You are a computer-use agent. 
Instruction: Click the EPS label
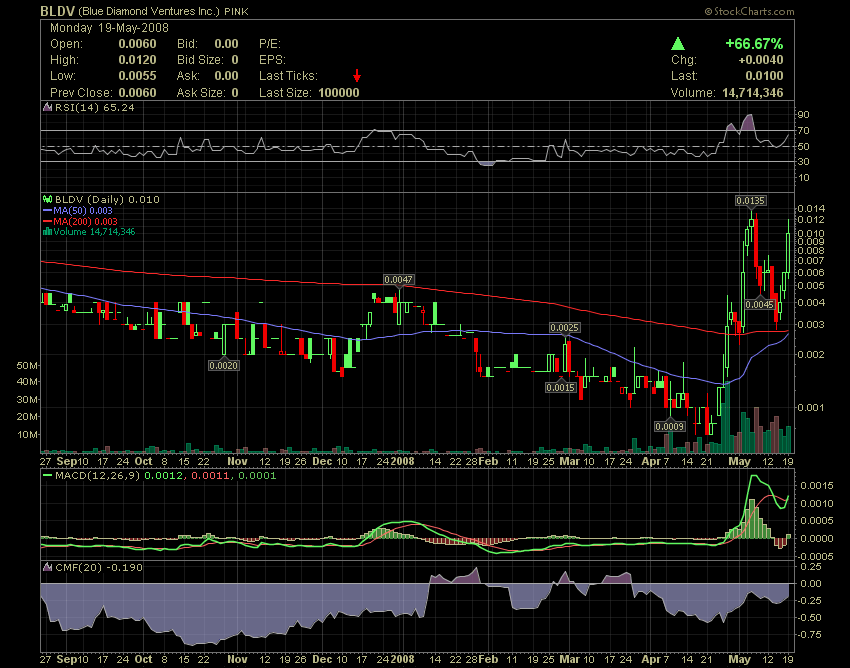click(x=272, y=60)
